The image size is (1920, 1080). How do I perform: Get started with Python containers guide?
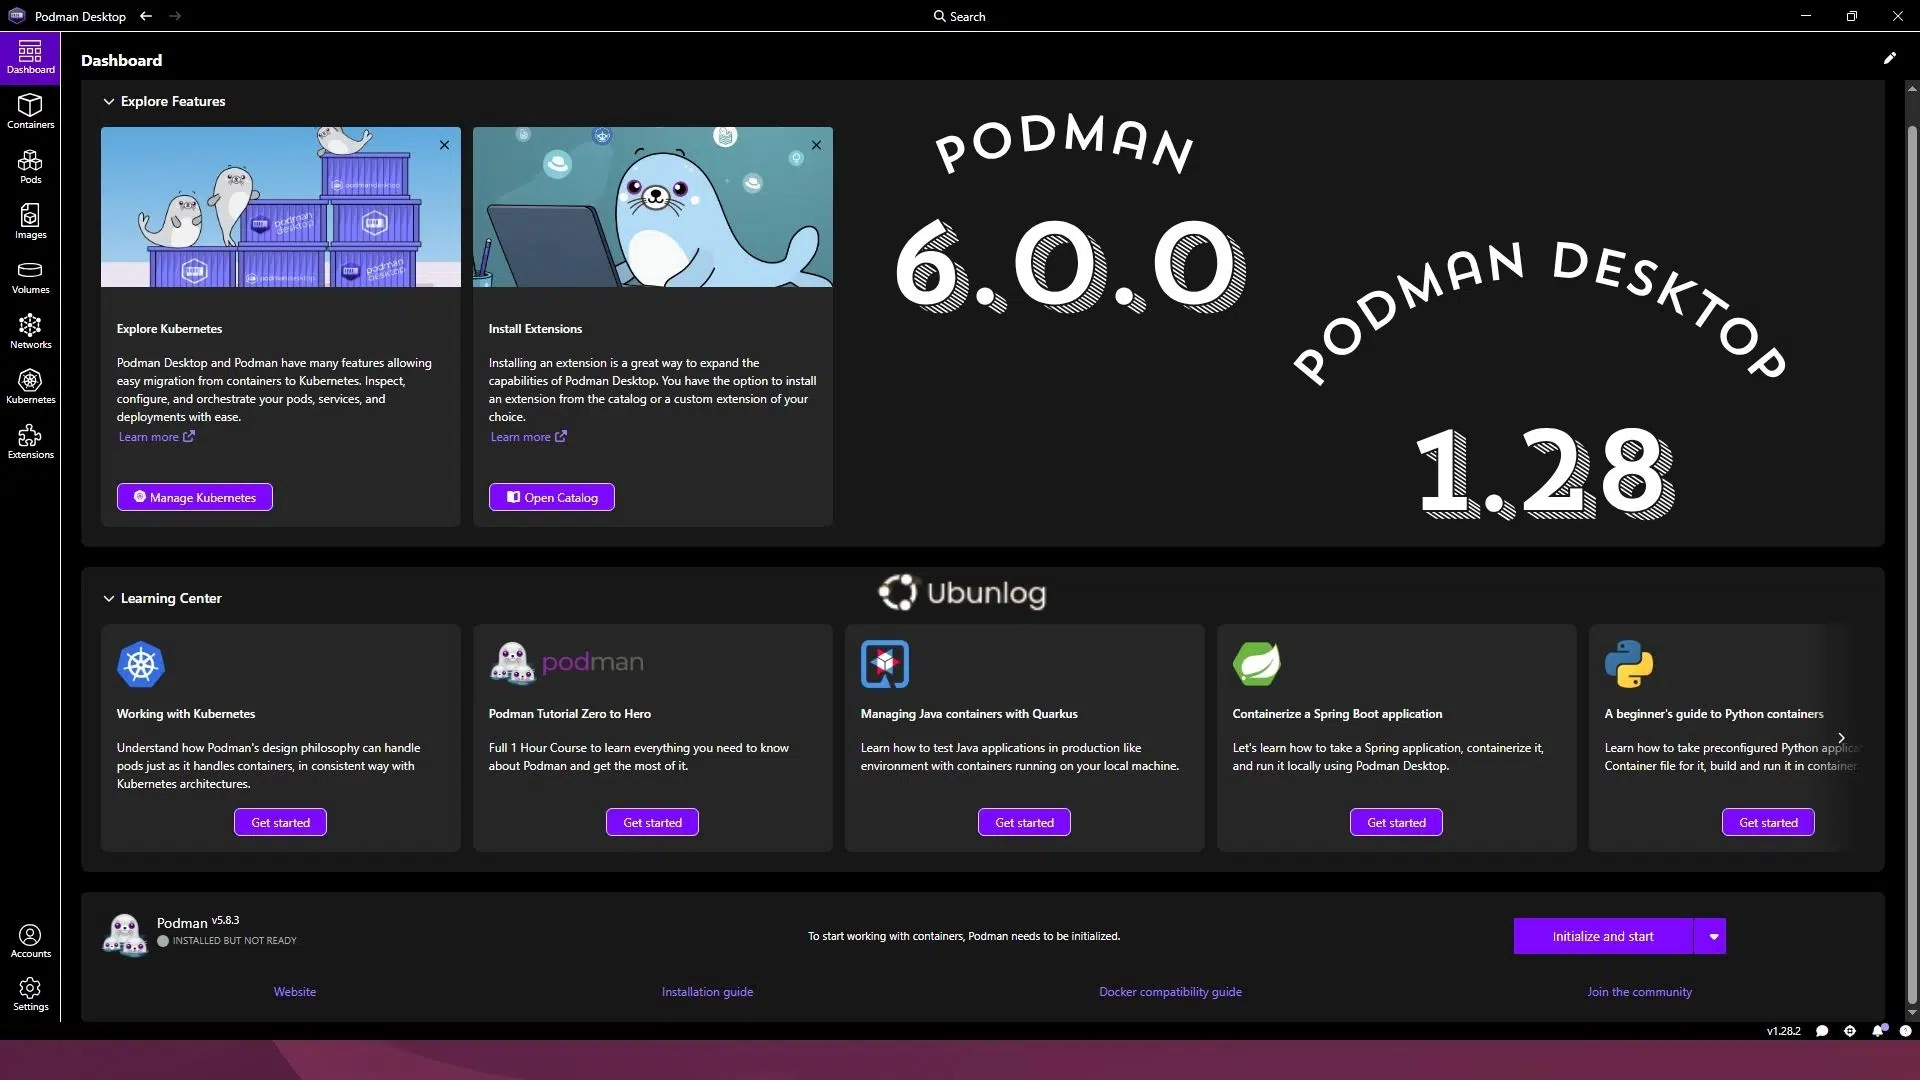tap(1768, 822)
